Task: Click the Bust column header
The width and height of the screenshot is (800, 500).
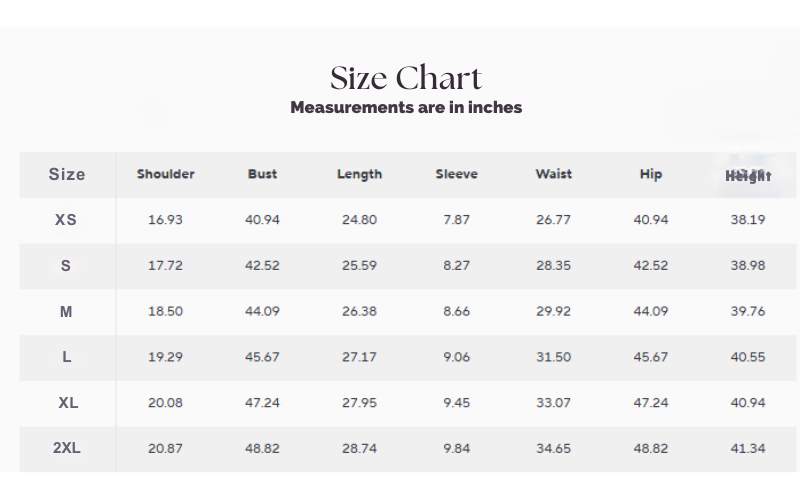Action: coord(262,174)
